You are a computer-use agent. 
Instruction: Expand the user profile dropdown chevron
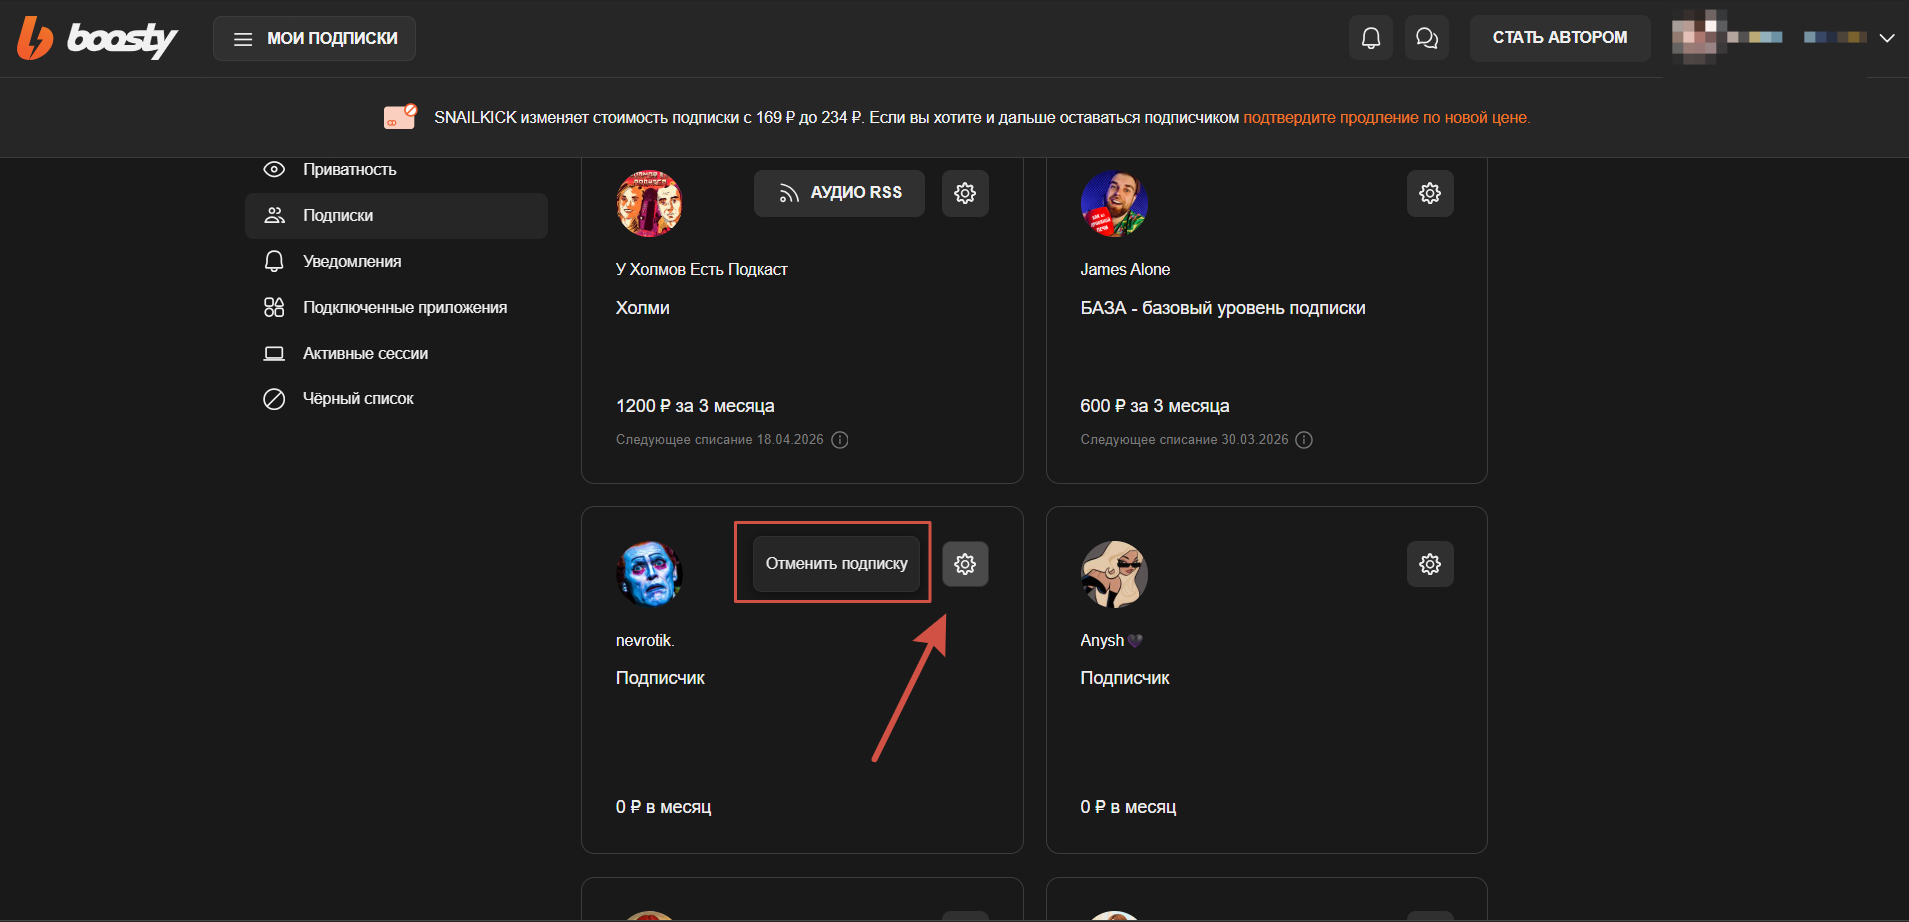tap(1887, 38)
